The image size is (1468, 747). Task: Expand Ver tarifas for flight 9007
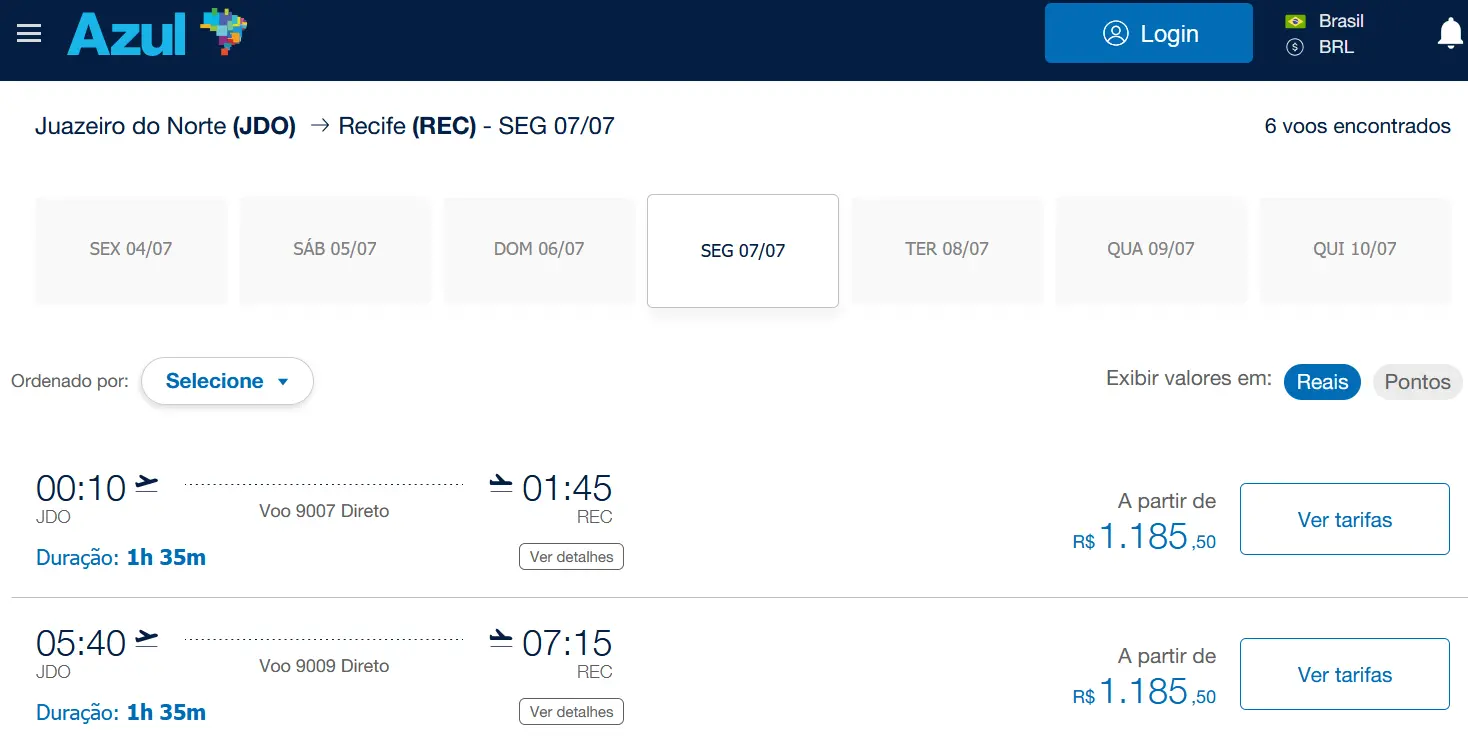[1344, 519]
